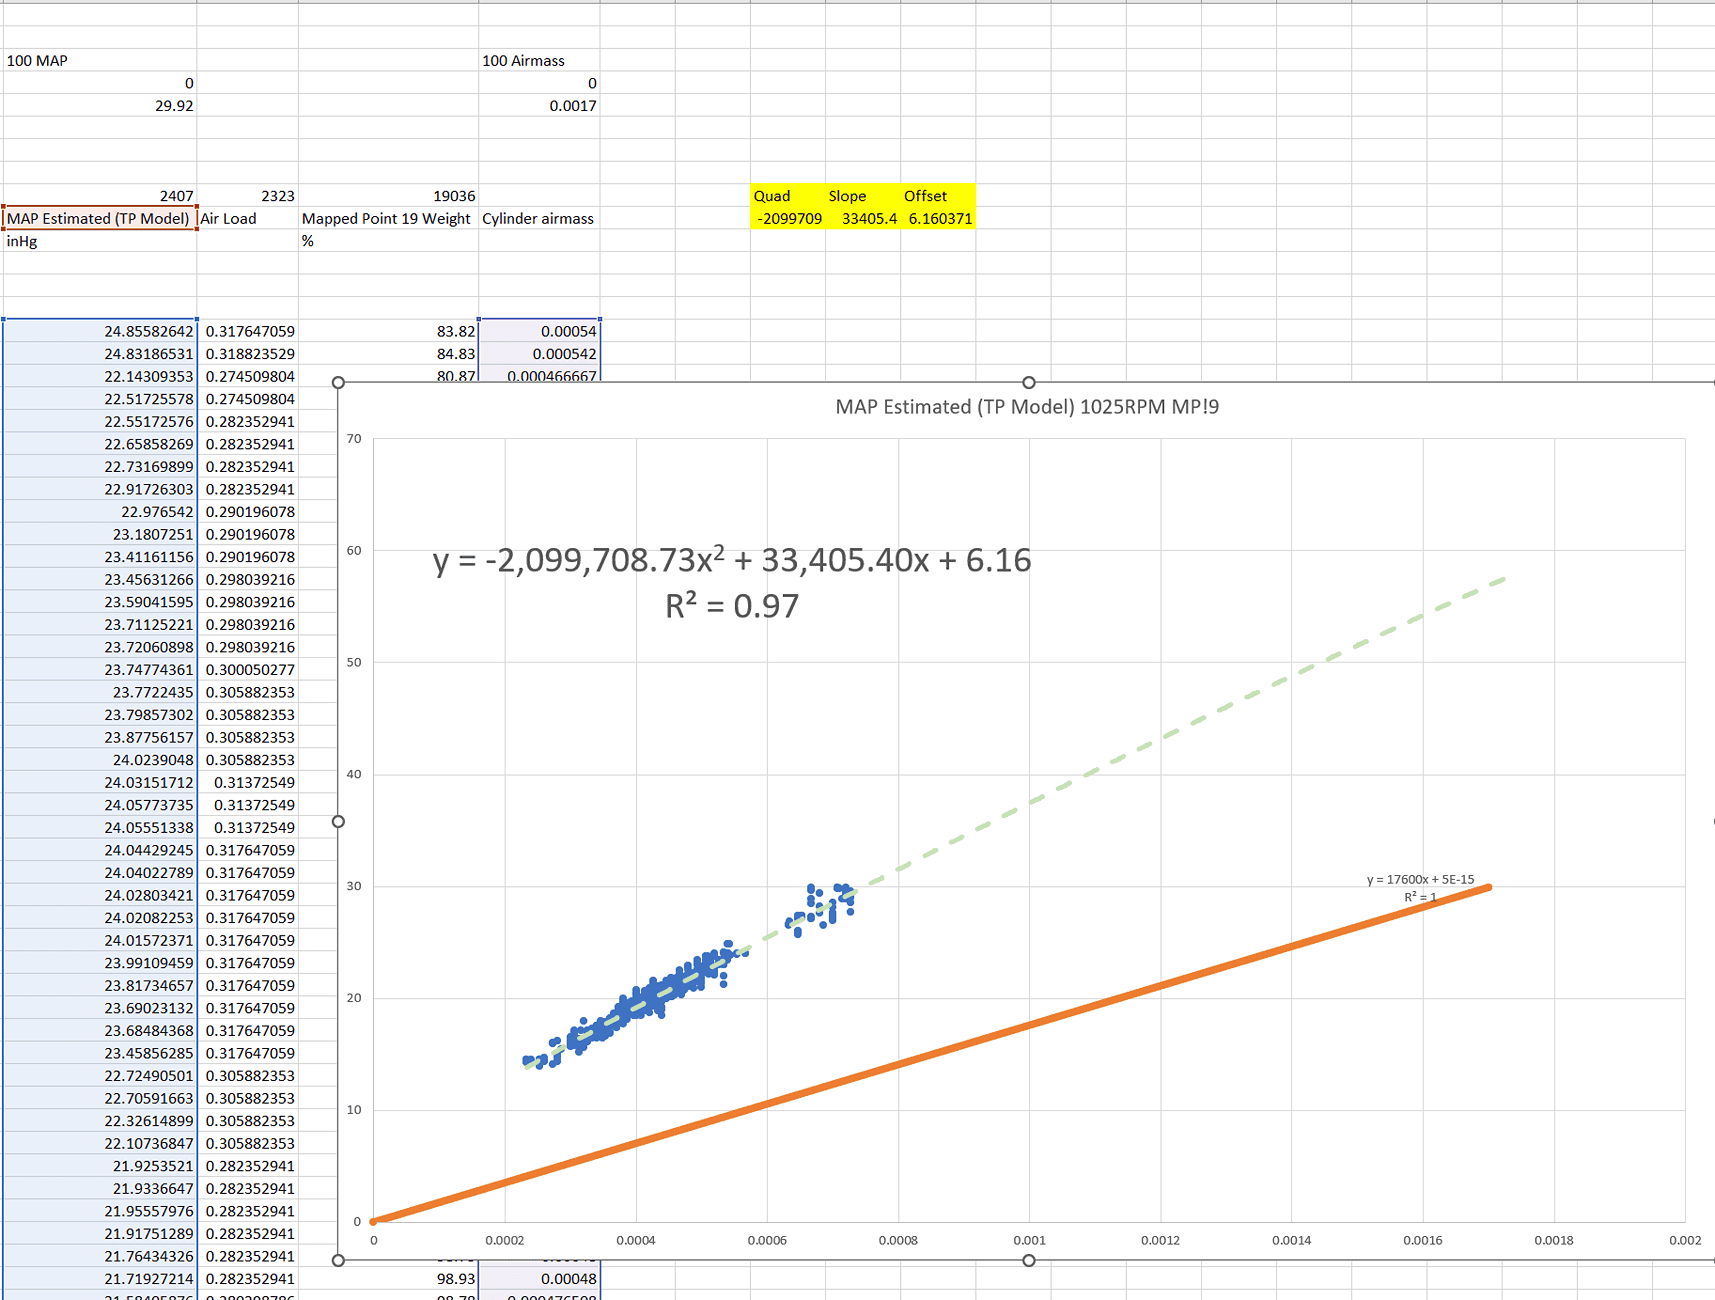Select the '100 Airmass' label cell
This screenshot has height=1300, width=1715.
point(539,60)
